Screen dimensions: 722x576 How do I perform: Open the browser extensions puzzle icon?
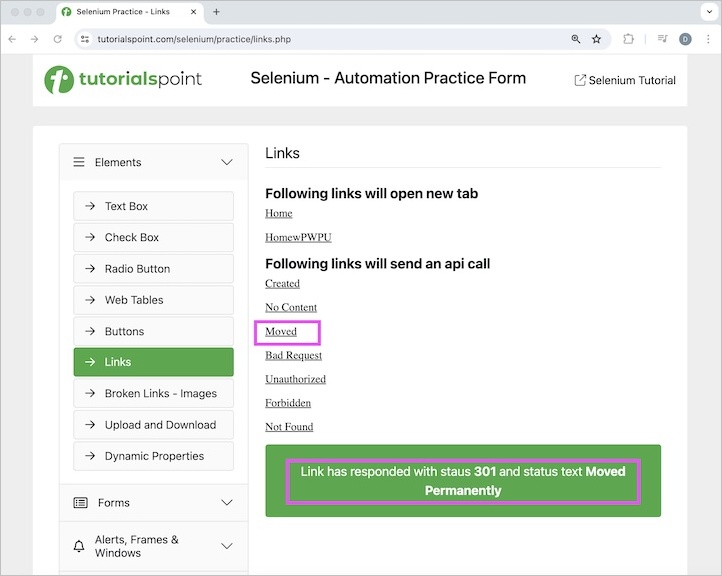(x=629, y=39)
